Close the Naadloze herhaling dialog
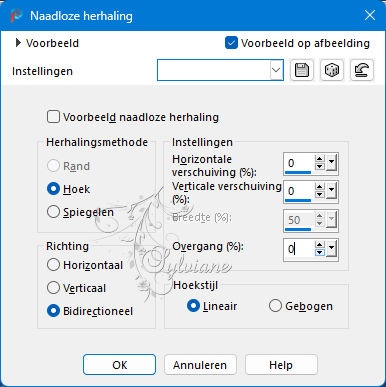Viewport: 386px width, 387px height. 370,15
